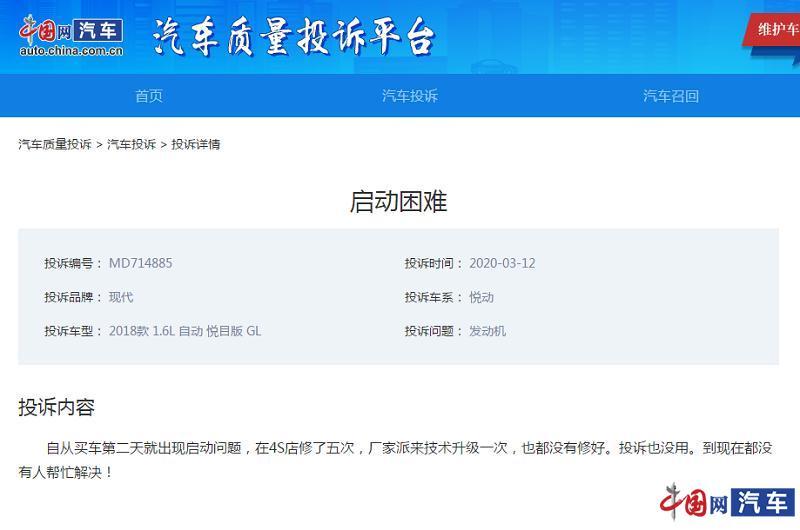Click the 中国网汽车 logo in header
Screen dimensions: 800x530
click(72, 36)
